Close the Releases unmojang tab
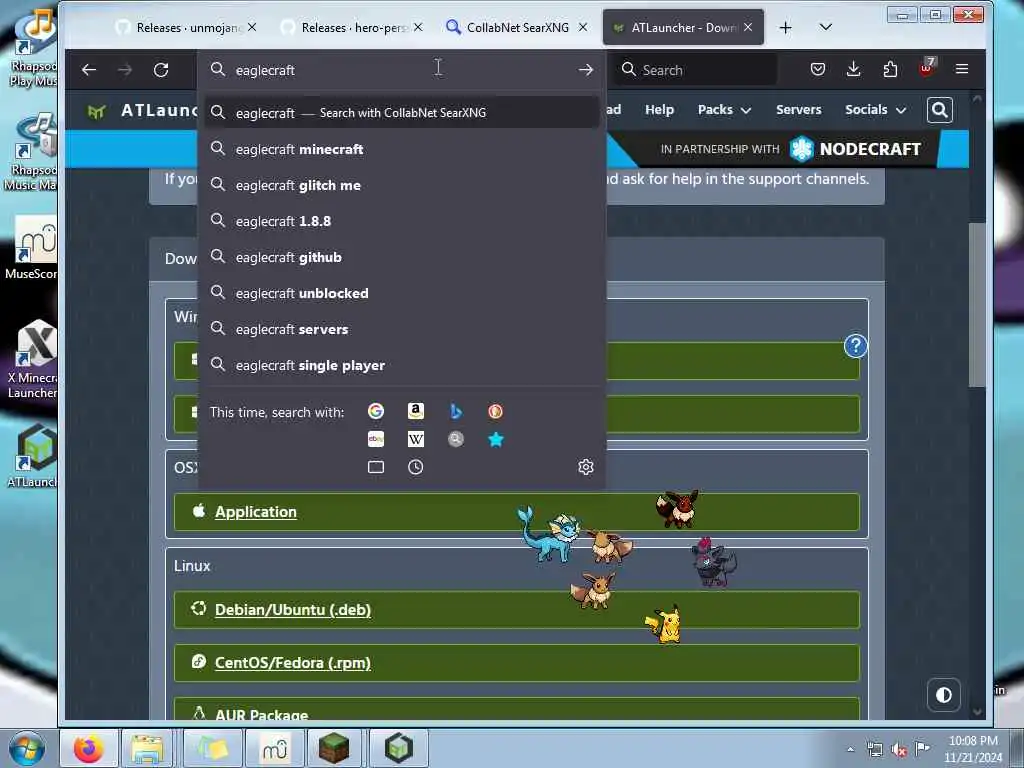1024x768 pixels. pyautogui.click(x=252, y=27)
